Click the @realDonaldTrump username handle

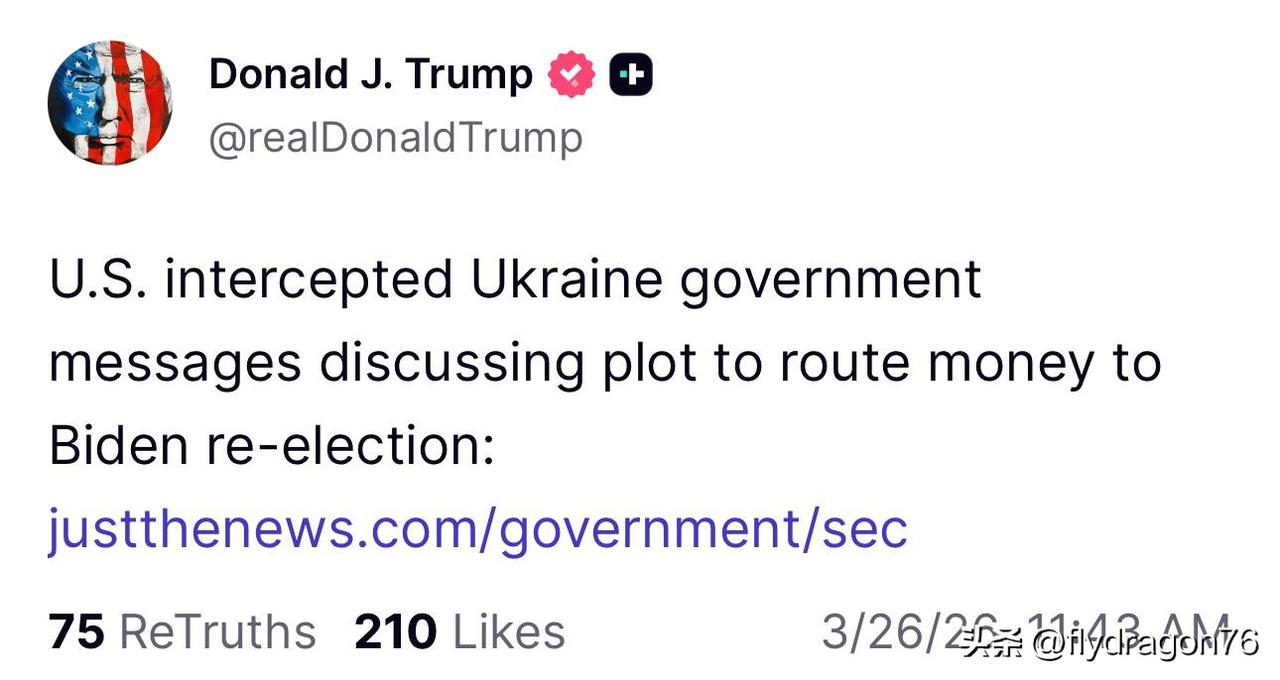[395, 137]
